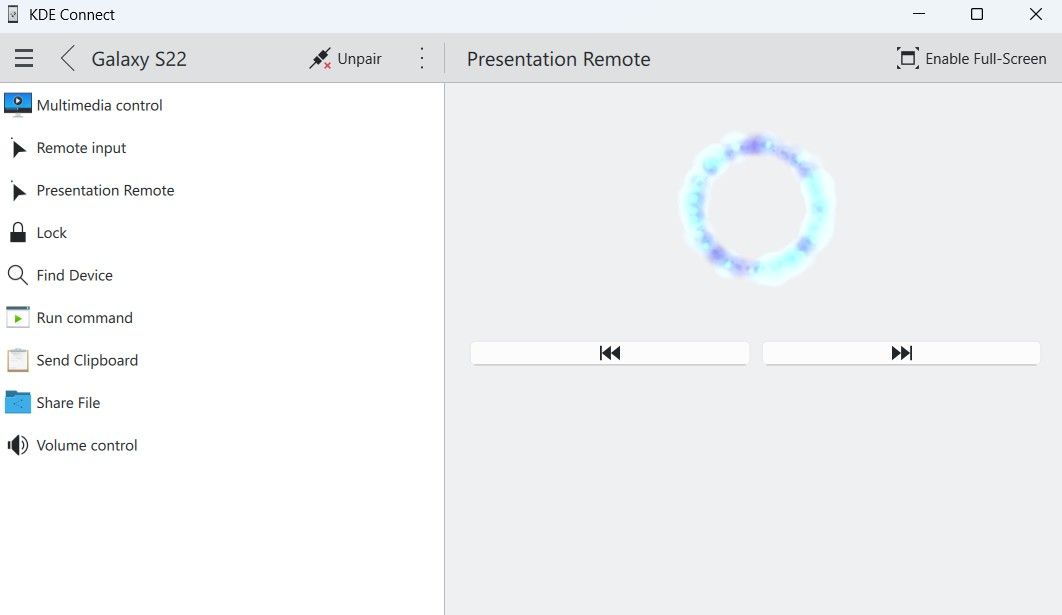Click the Share File folder icon
Screen dimensions: 1062x615
pos(18,402)
